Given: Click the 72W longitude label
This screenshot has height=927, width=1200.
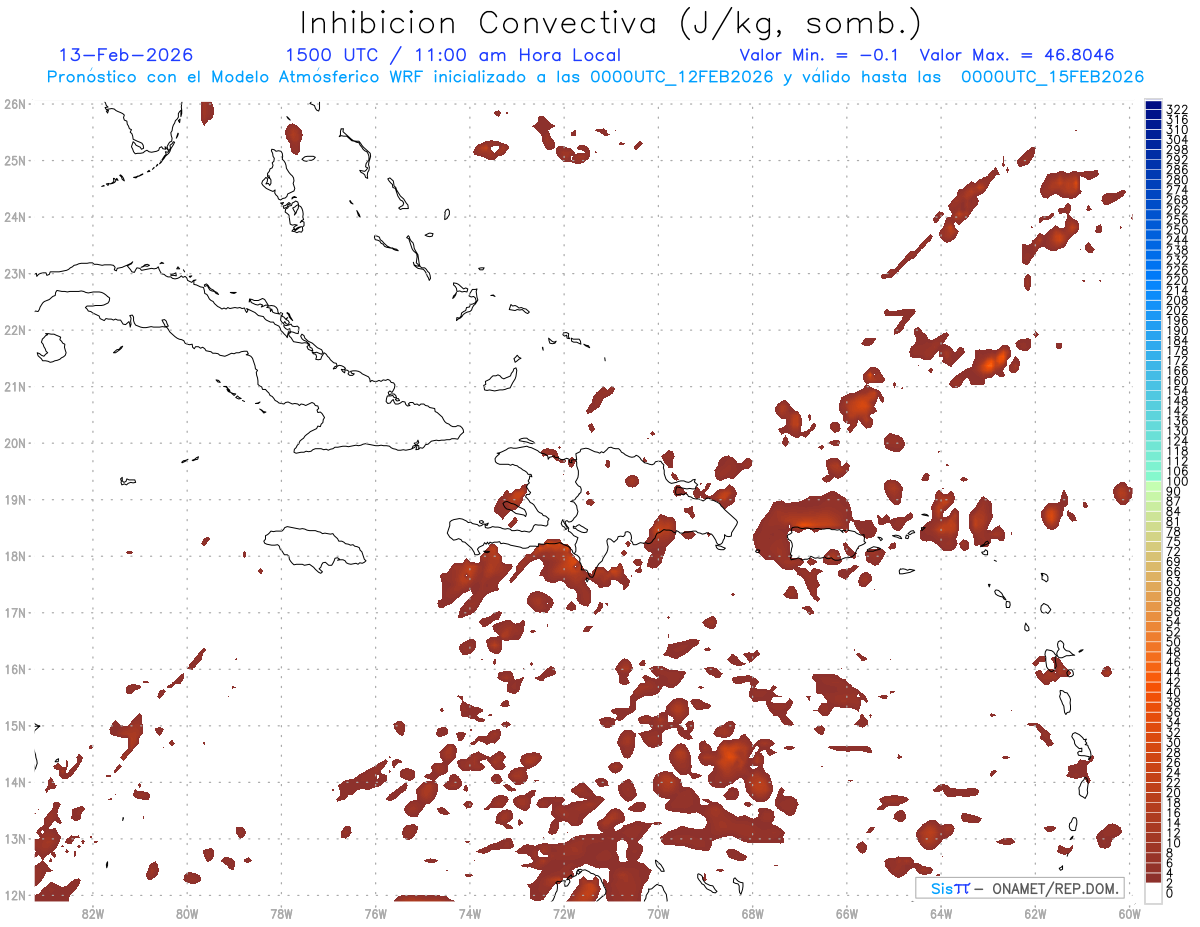Looking at the screenshot, I should point(564,913).
